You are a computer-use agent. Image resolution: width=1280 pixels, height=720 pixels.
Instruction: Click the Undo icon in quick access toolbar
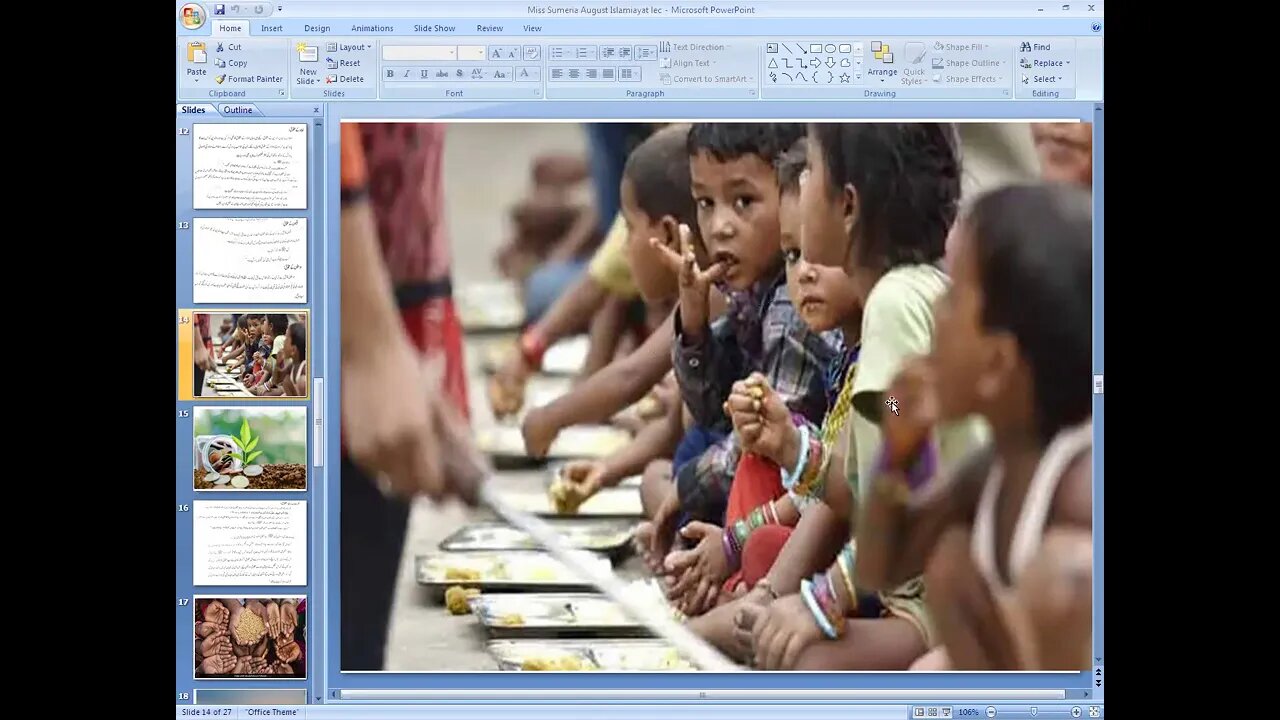click(x=236, y=10)
